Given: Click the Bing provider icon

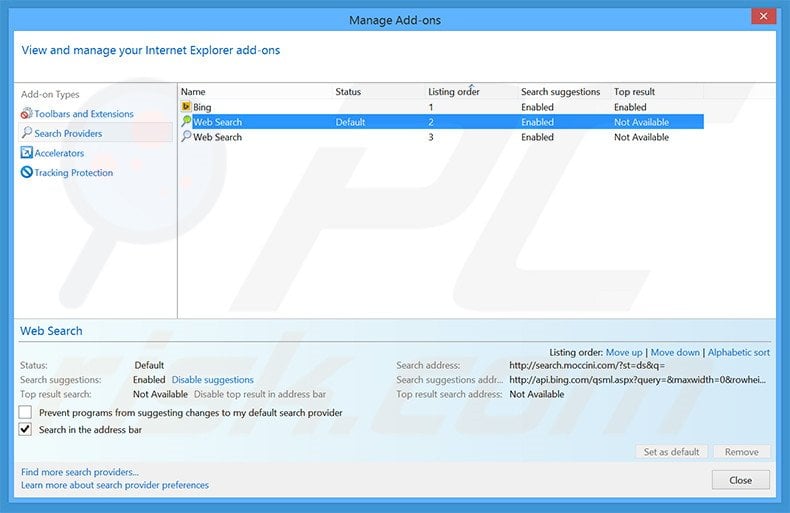Looking at the screenshot, I should 186,106.
